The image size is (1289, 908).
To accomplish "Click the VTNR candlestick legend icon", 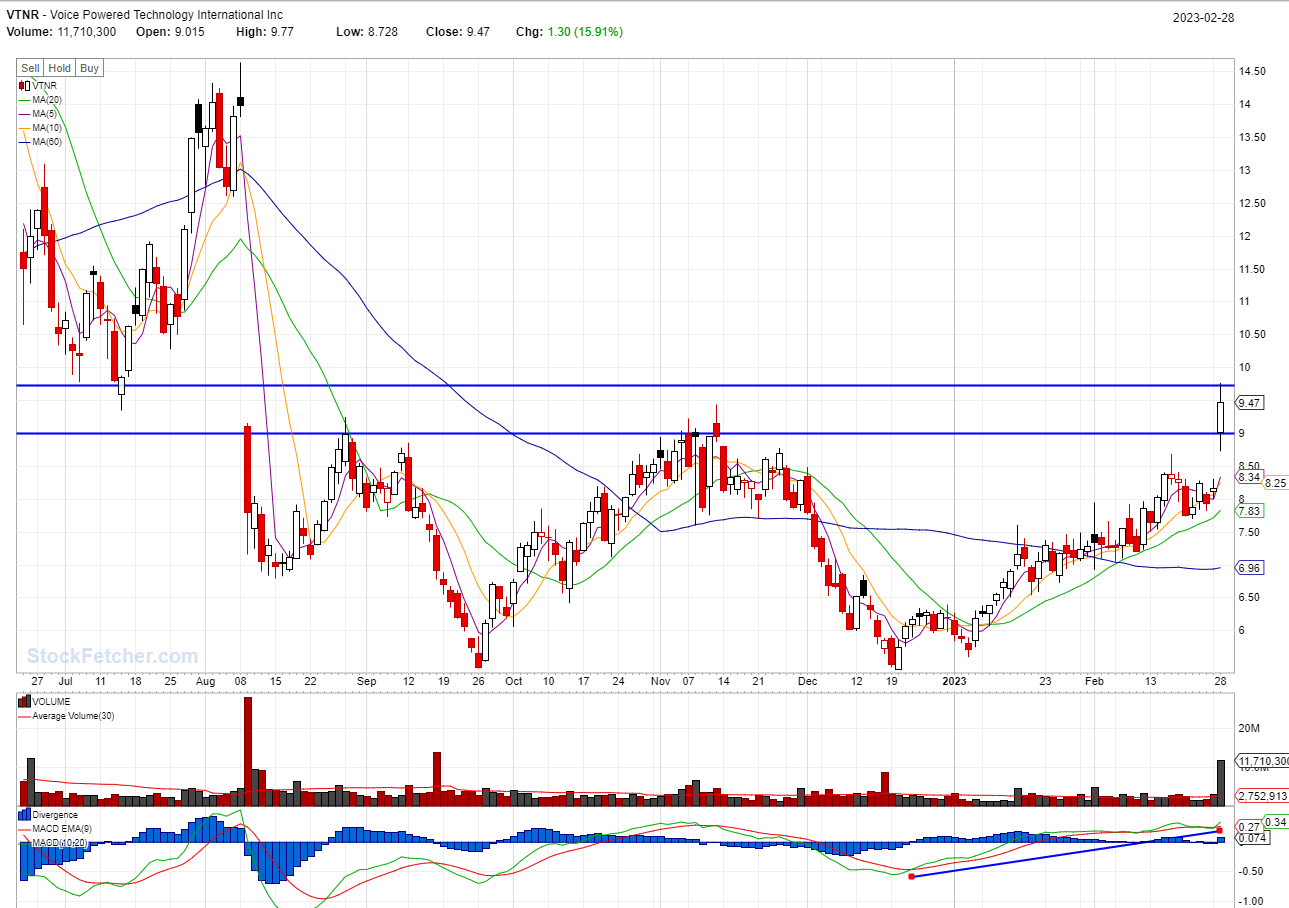I will click(24, 86).
